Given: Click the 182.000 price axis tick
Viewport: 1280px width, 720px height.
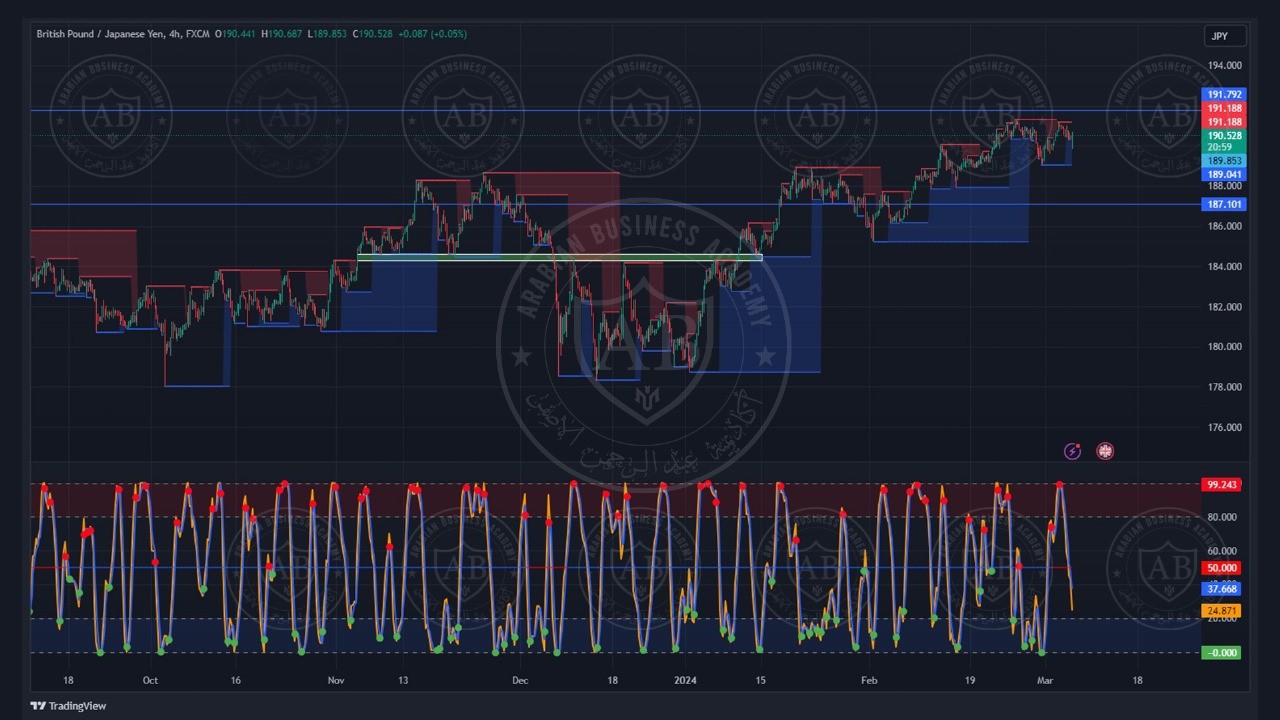Looking at the screenshot, I should coord(1224,307).
